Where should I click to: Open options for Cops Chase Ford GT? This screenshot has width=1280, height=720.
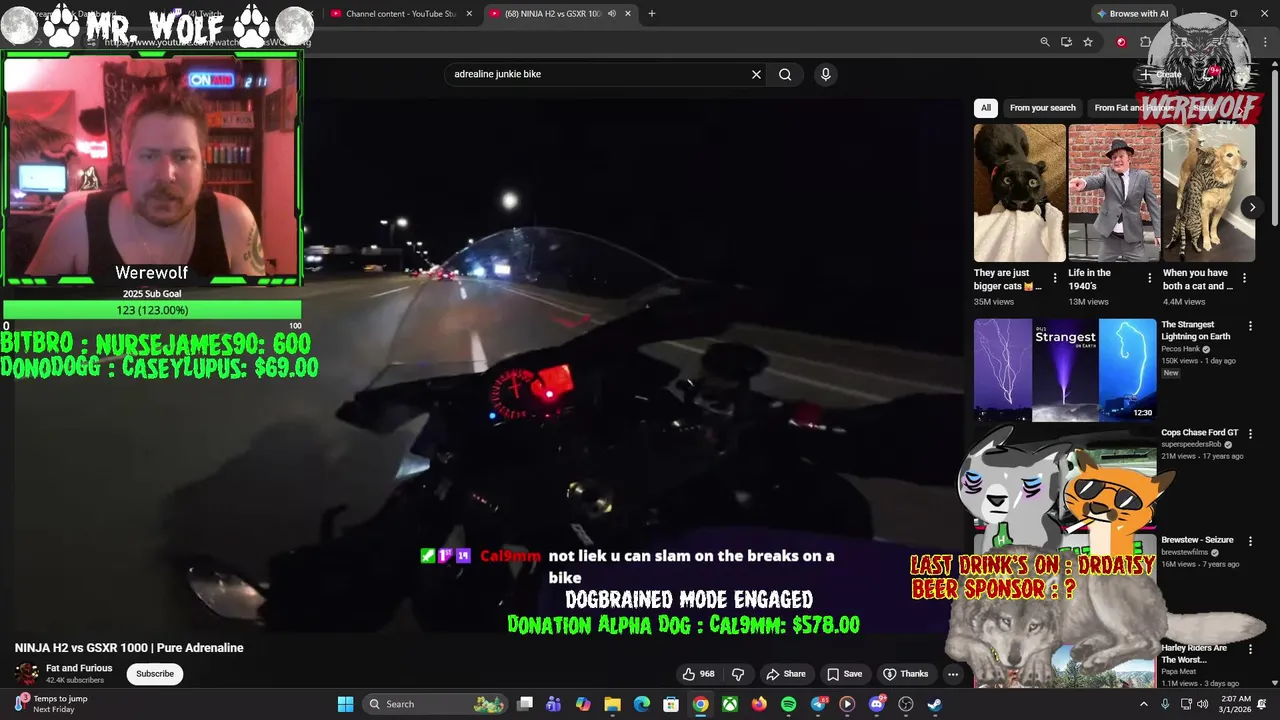tap(1249, 434)
